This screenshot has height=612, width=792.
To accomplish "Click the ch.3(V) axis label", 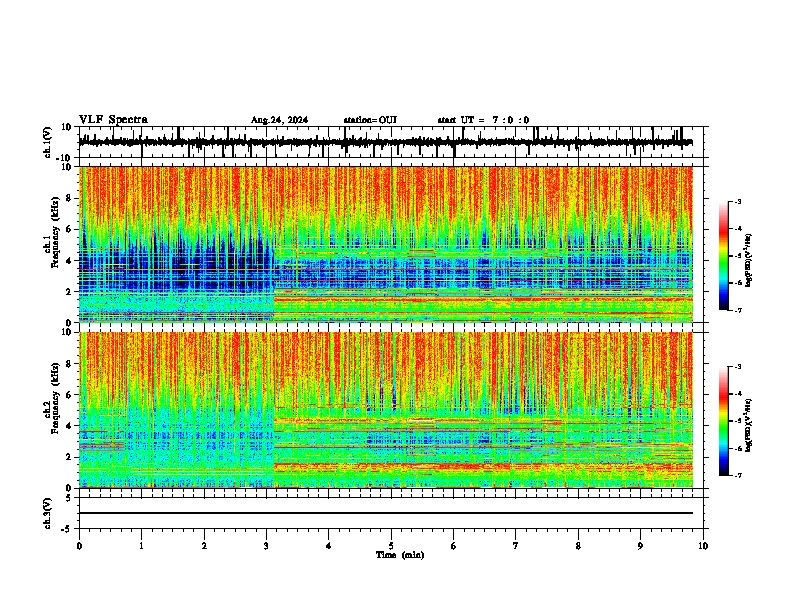I will pyautogui.click(x=48, y=513).
